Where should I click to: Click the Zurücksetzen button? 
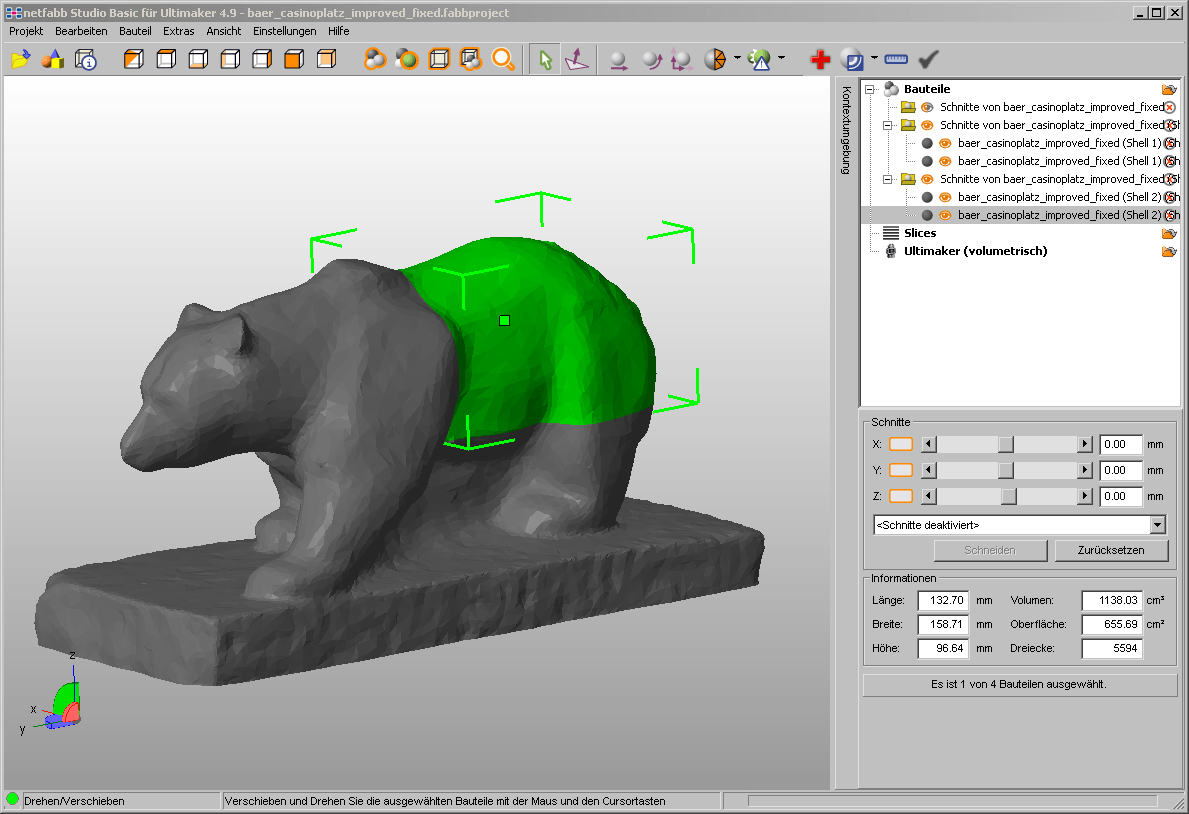click(1111, 550)
